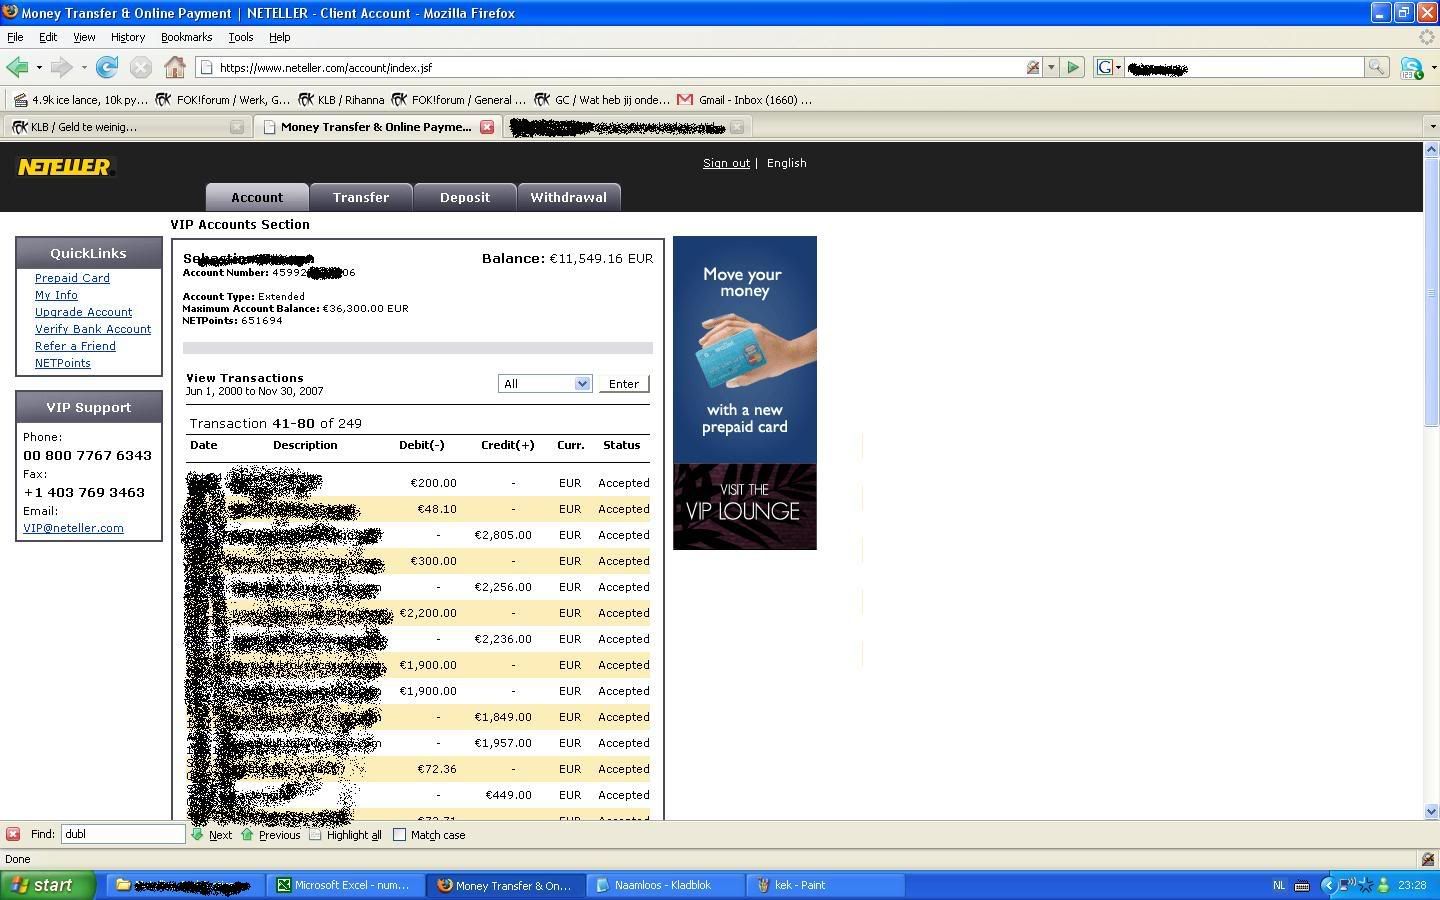Open the KLB / Rihanna bookmark
This screenshot has height=900, width=1440.
point(341,99)
